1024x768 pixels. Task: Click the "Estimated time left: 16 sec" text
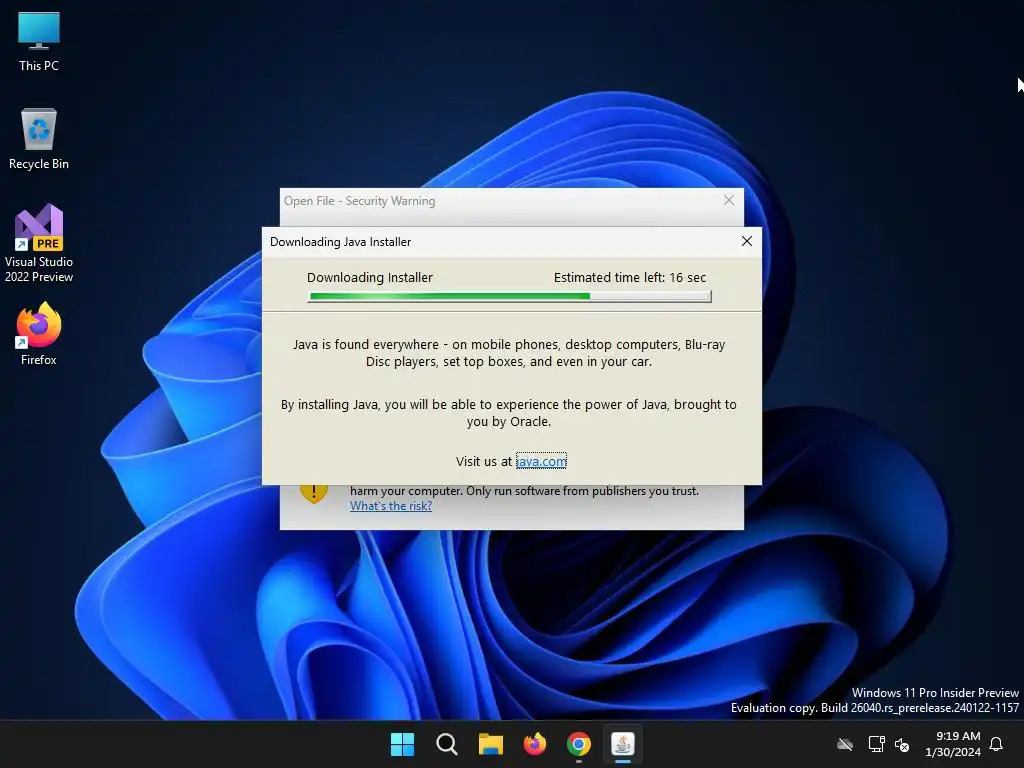point(630,278)
